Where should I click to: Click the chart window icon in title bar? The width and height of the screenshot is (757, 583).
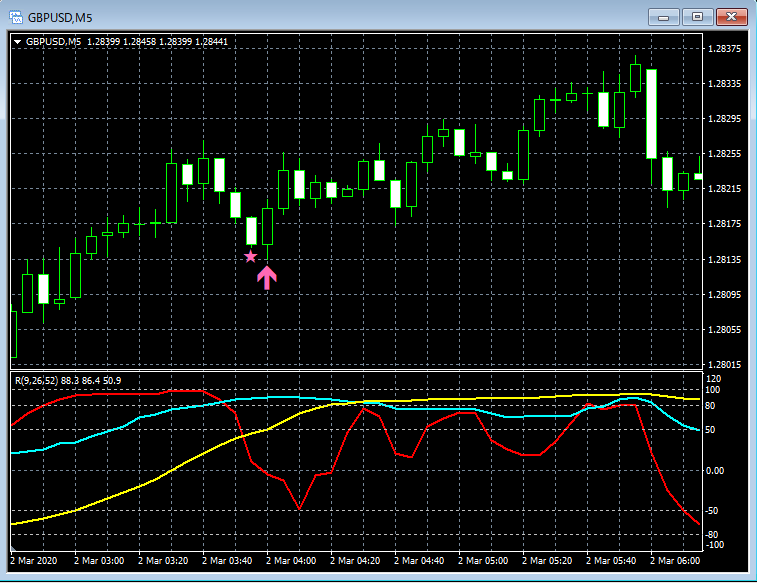point(16,17)
